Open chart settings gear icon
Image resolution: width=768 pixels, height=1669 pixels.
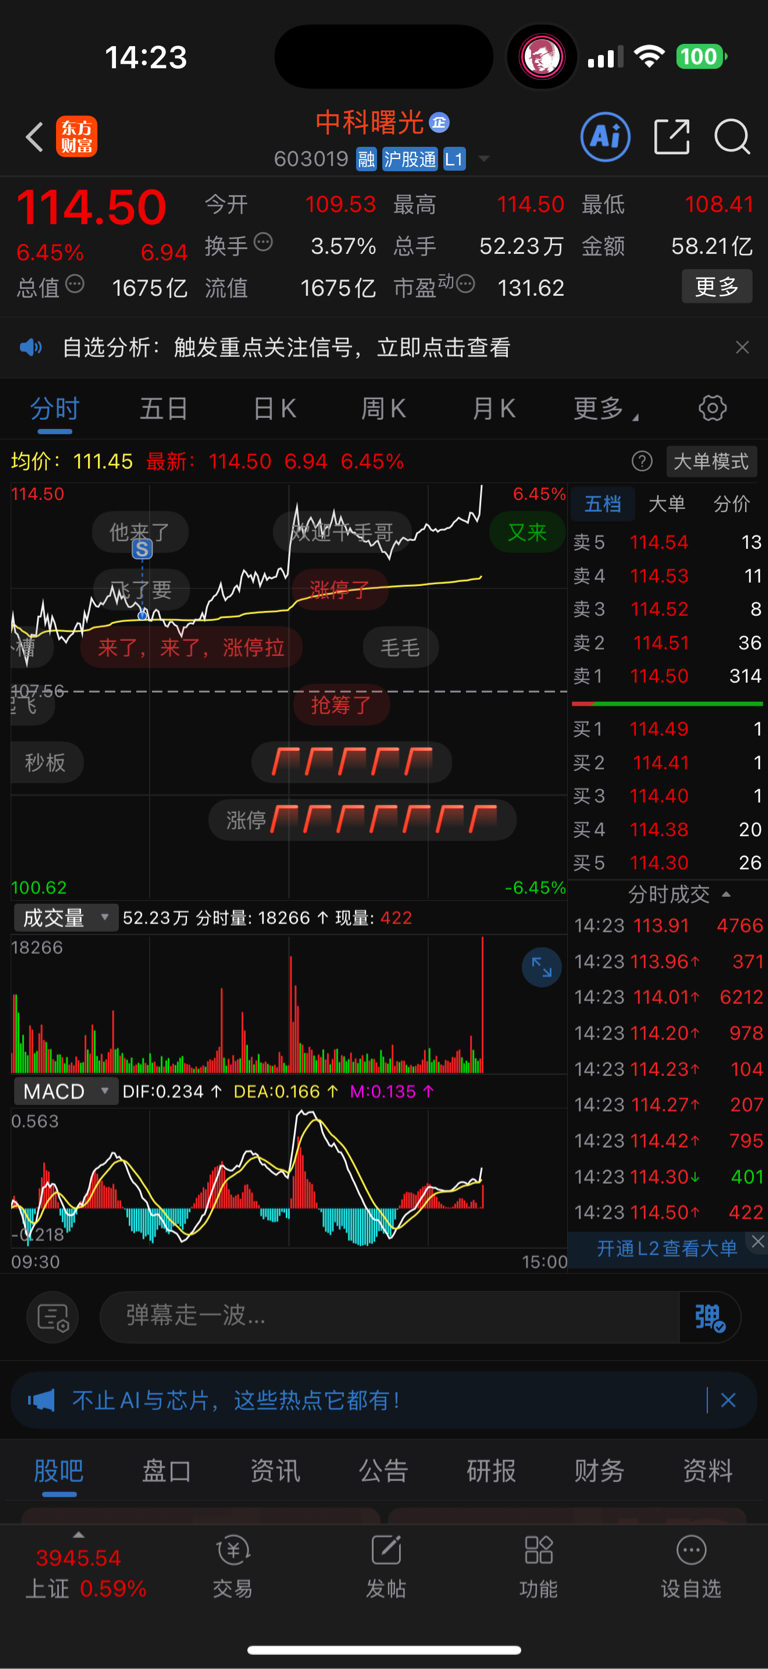pos(712,408)
